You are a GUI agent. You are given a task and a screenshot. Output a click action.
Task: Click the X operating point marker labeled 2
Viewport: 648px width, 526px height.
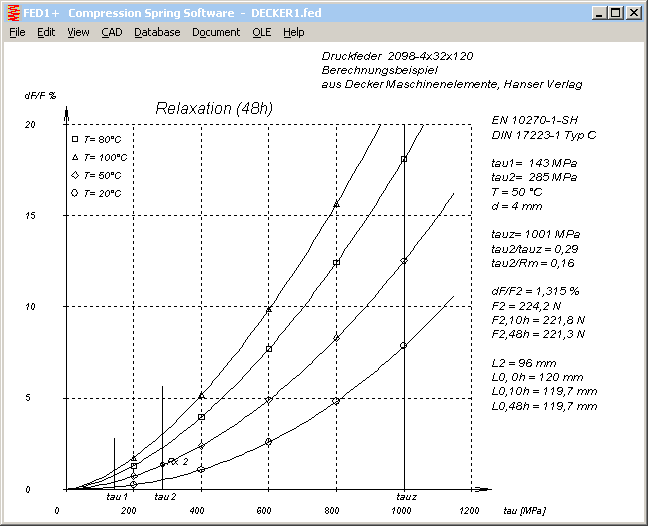(172, 461)
